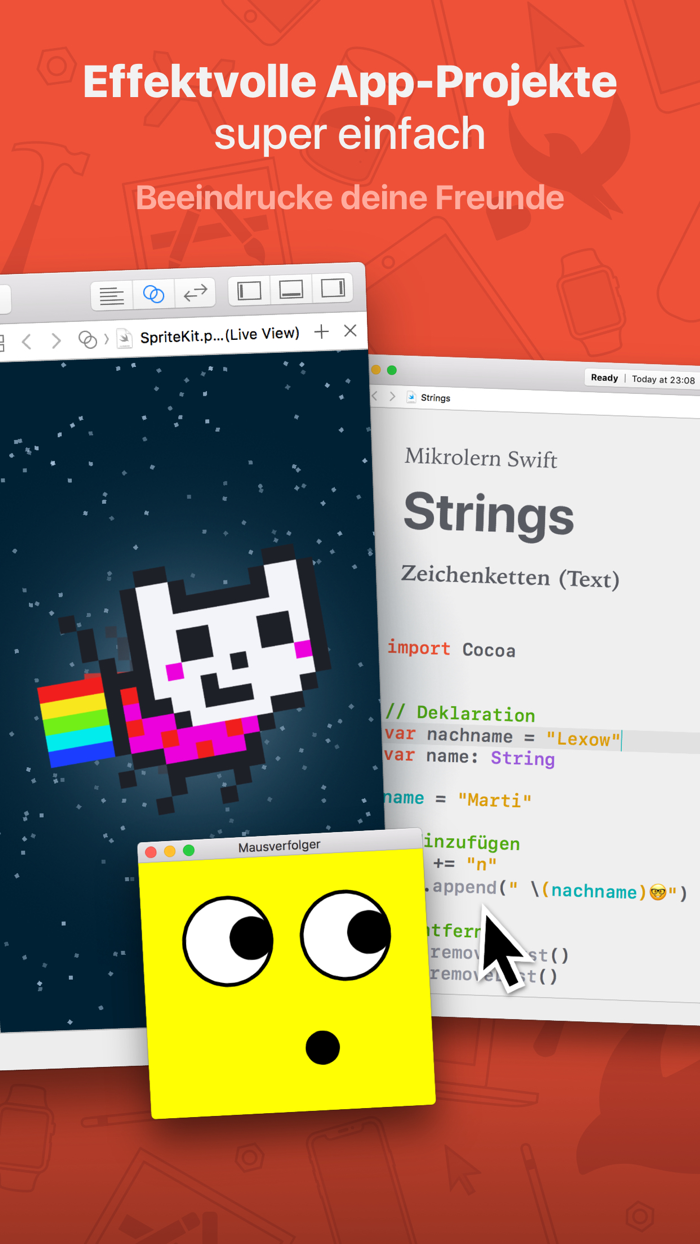This screenshot has height=1244, width=700.
Task: Click the playground file icon beside Strings
Action: point(411,398)
